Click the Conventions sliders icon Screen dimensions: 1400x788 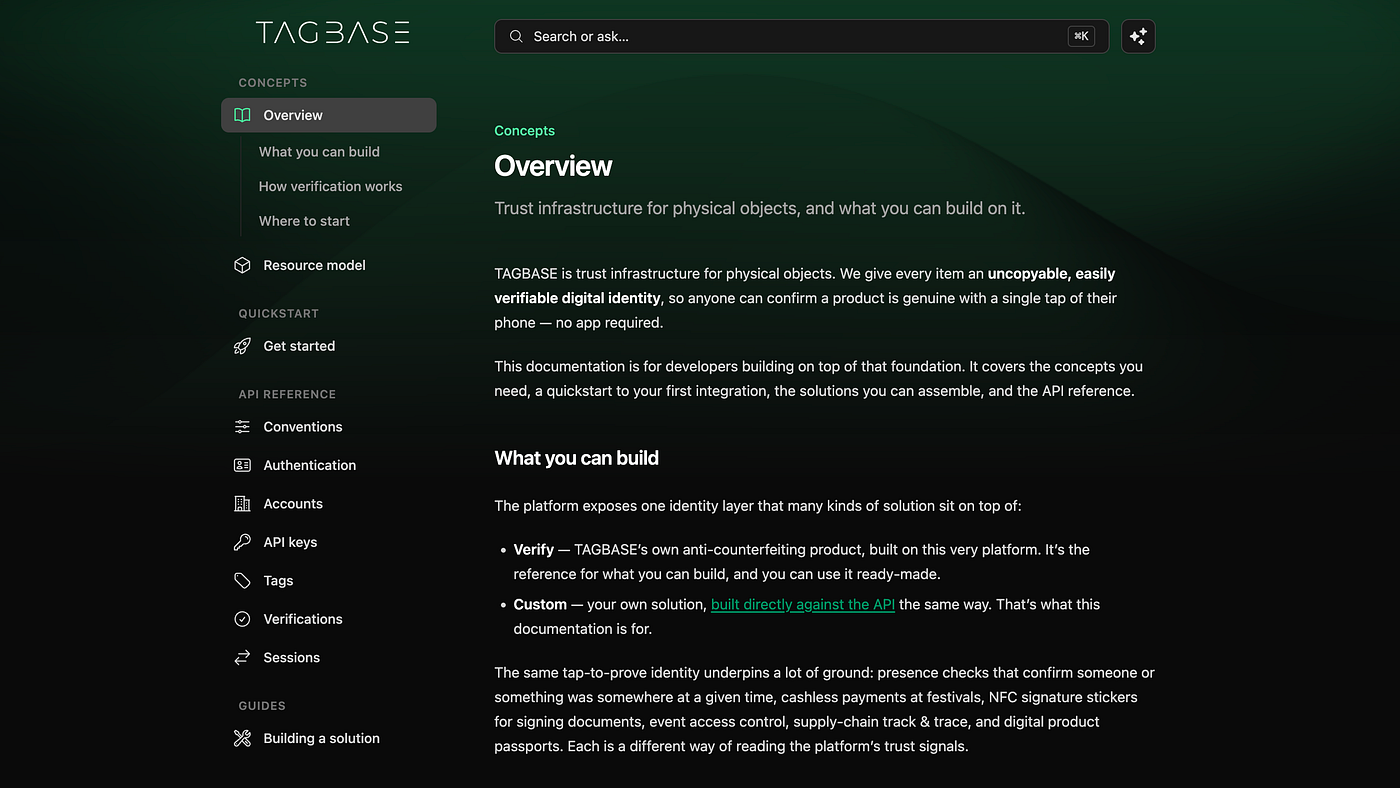(x=242, y=427)
